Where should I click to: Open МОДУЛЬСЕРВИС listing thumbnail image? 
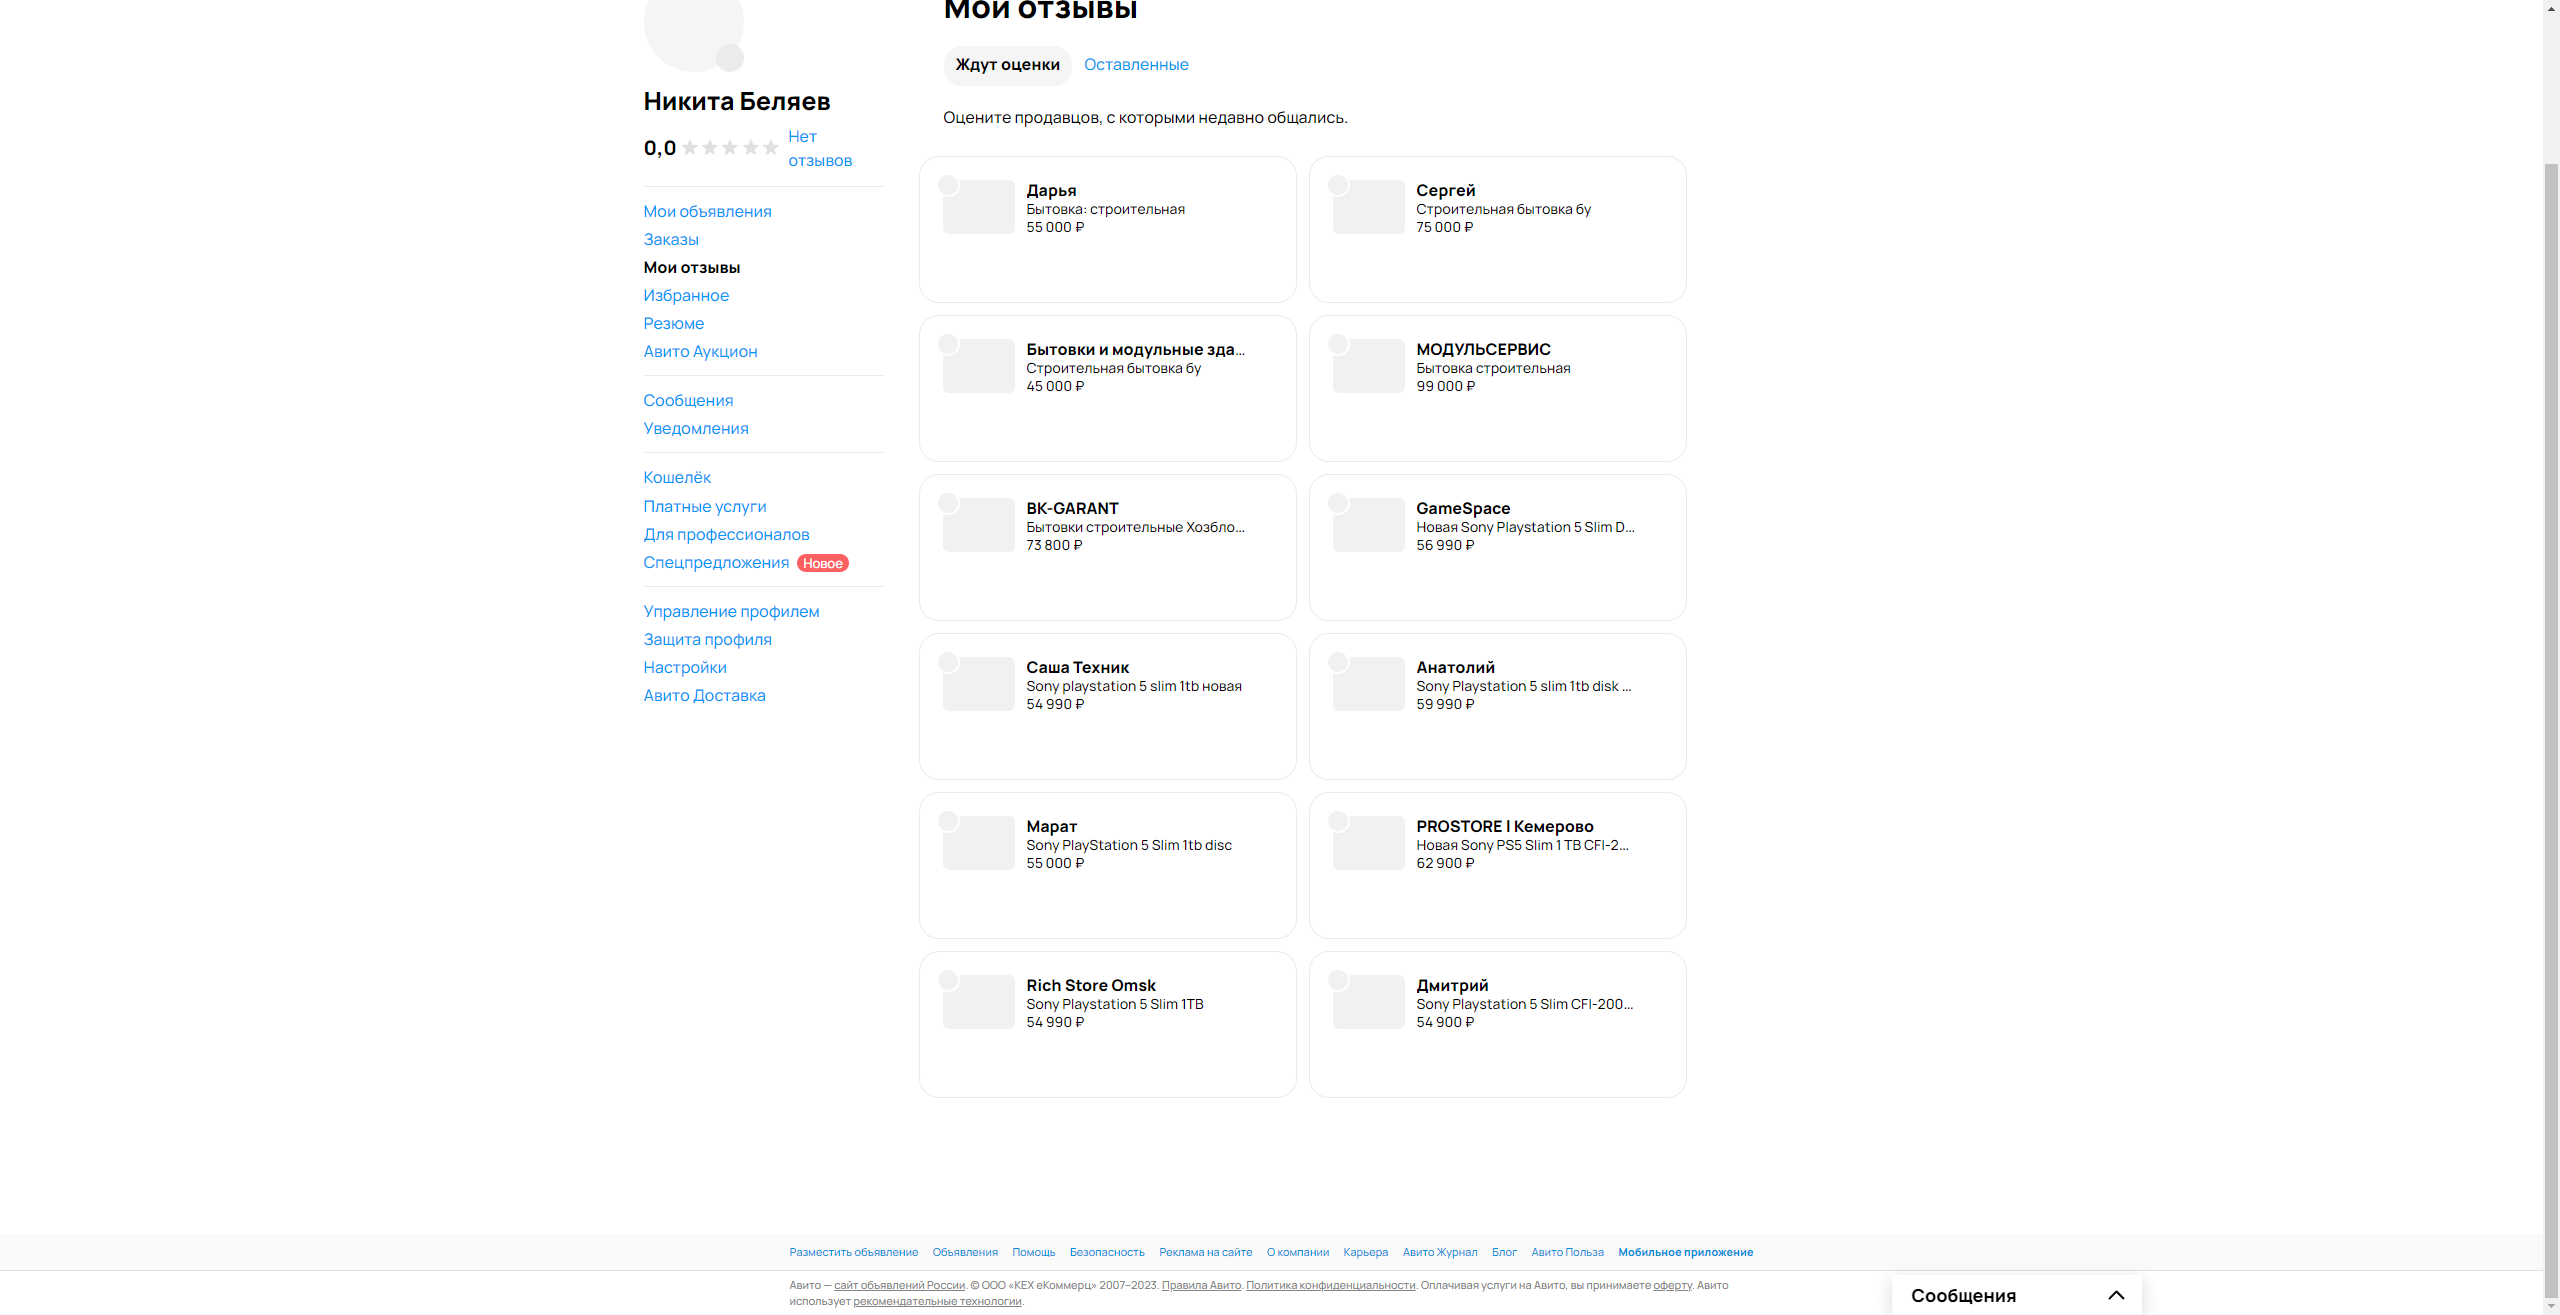click(x=1369, y=366)
